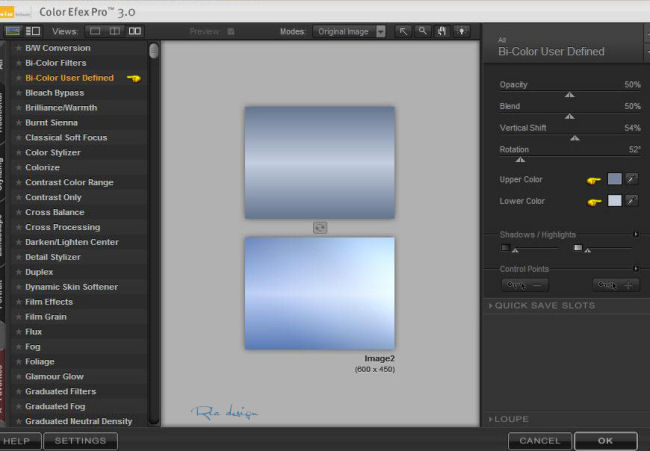This screenshot has width=650, height=451.
Task: Select the Graduated Filters entry
Action: (x=61, y=391)
